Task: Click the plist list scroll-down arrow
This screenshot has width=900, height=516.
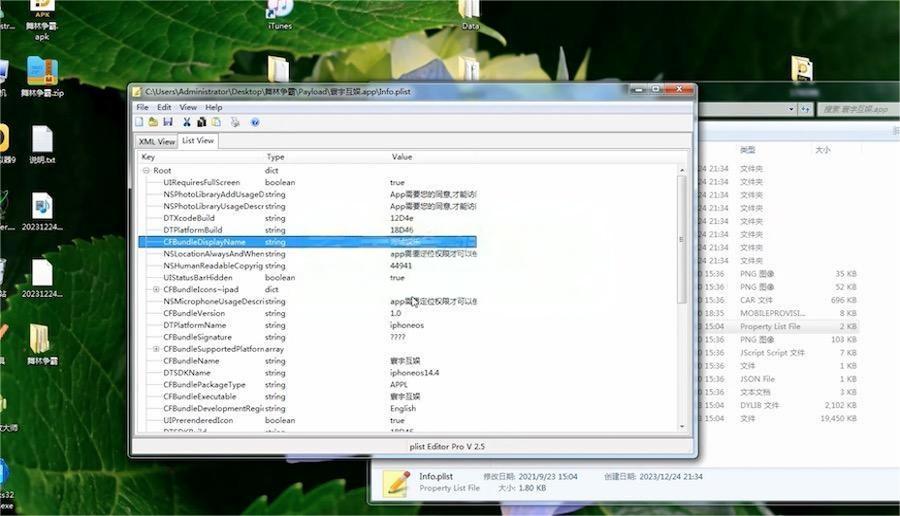Action: click(682, 426)
